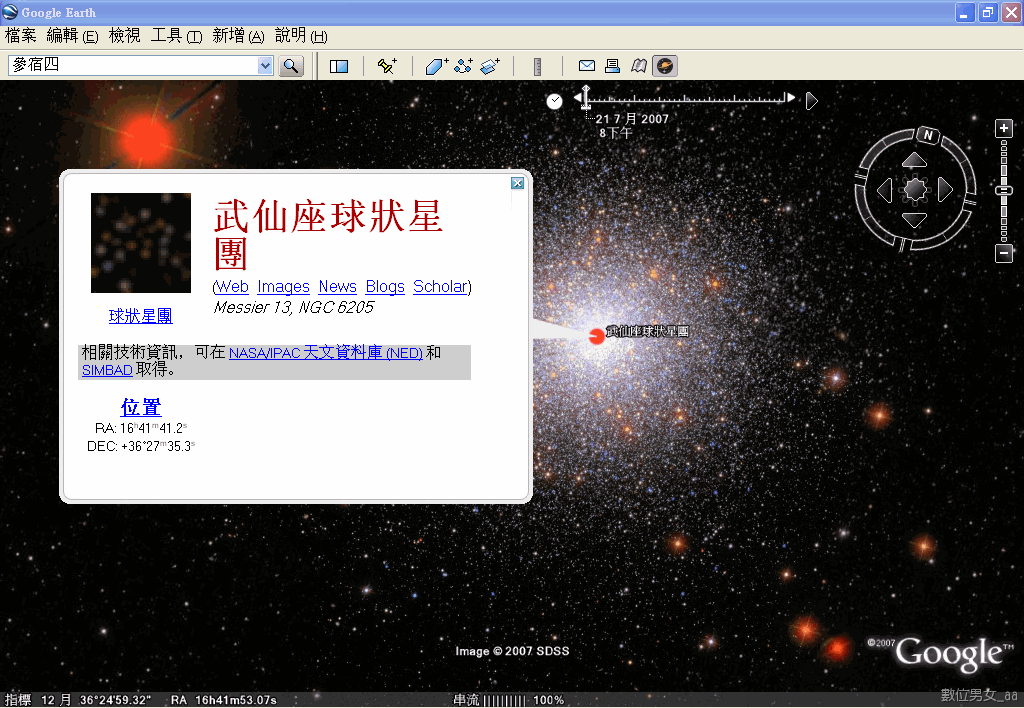Click the print icon

click(612, 66)
